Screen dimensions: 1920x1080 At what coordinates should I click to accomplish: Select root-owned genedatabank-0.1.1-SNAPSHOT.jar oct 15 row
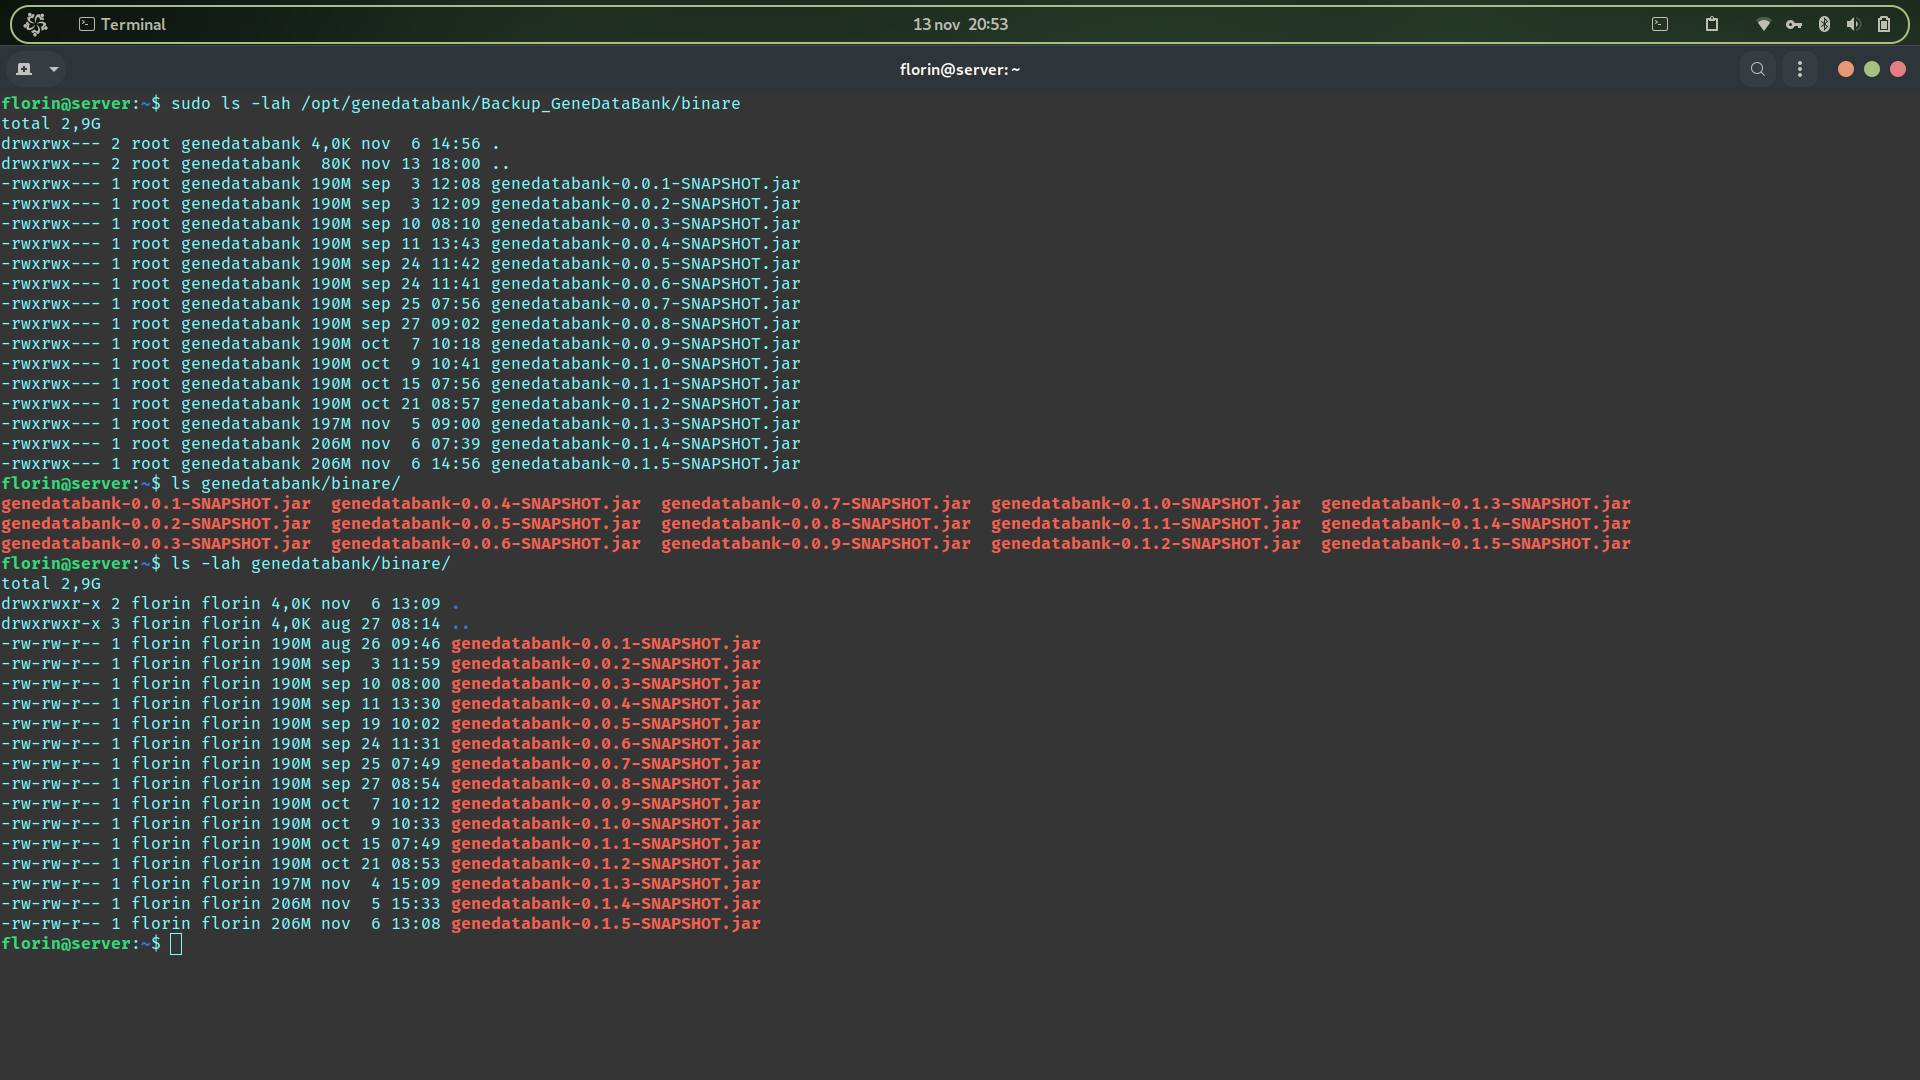(401, 384)
